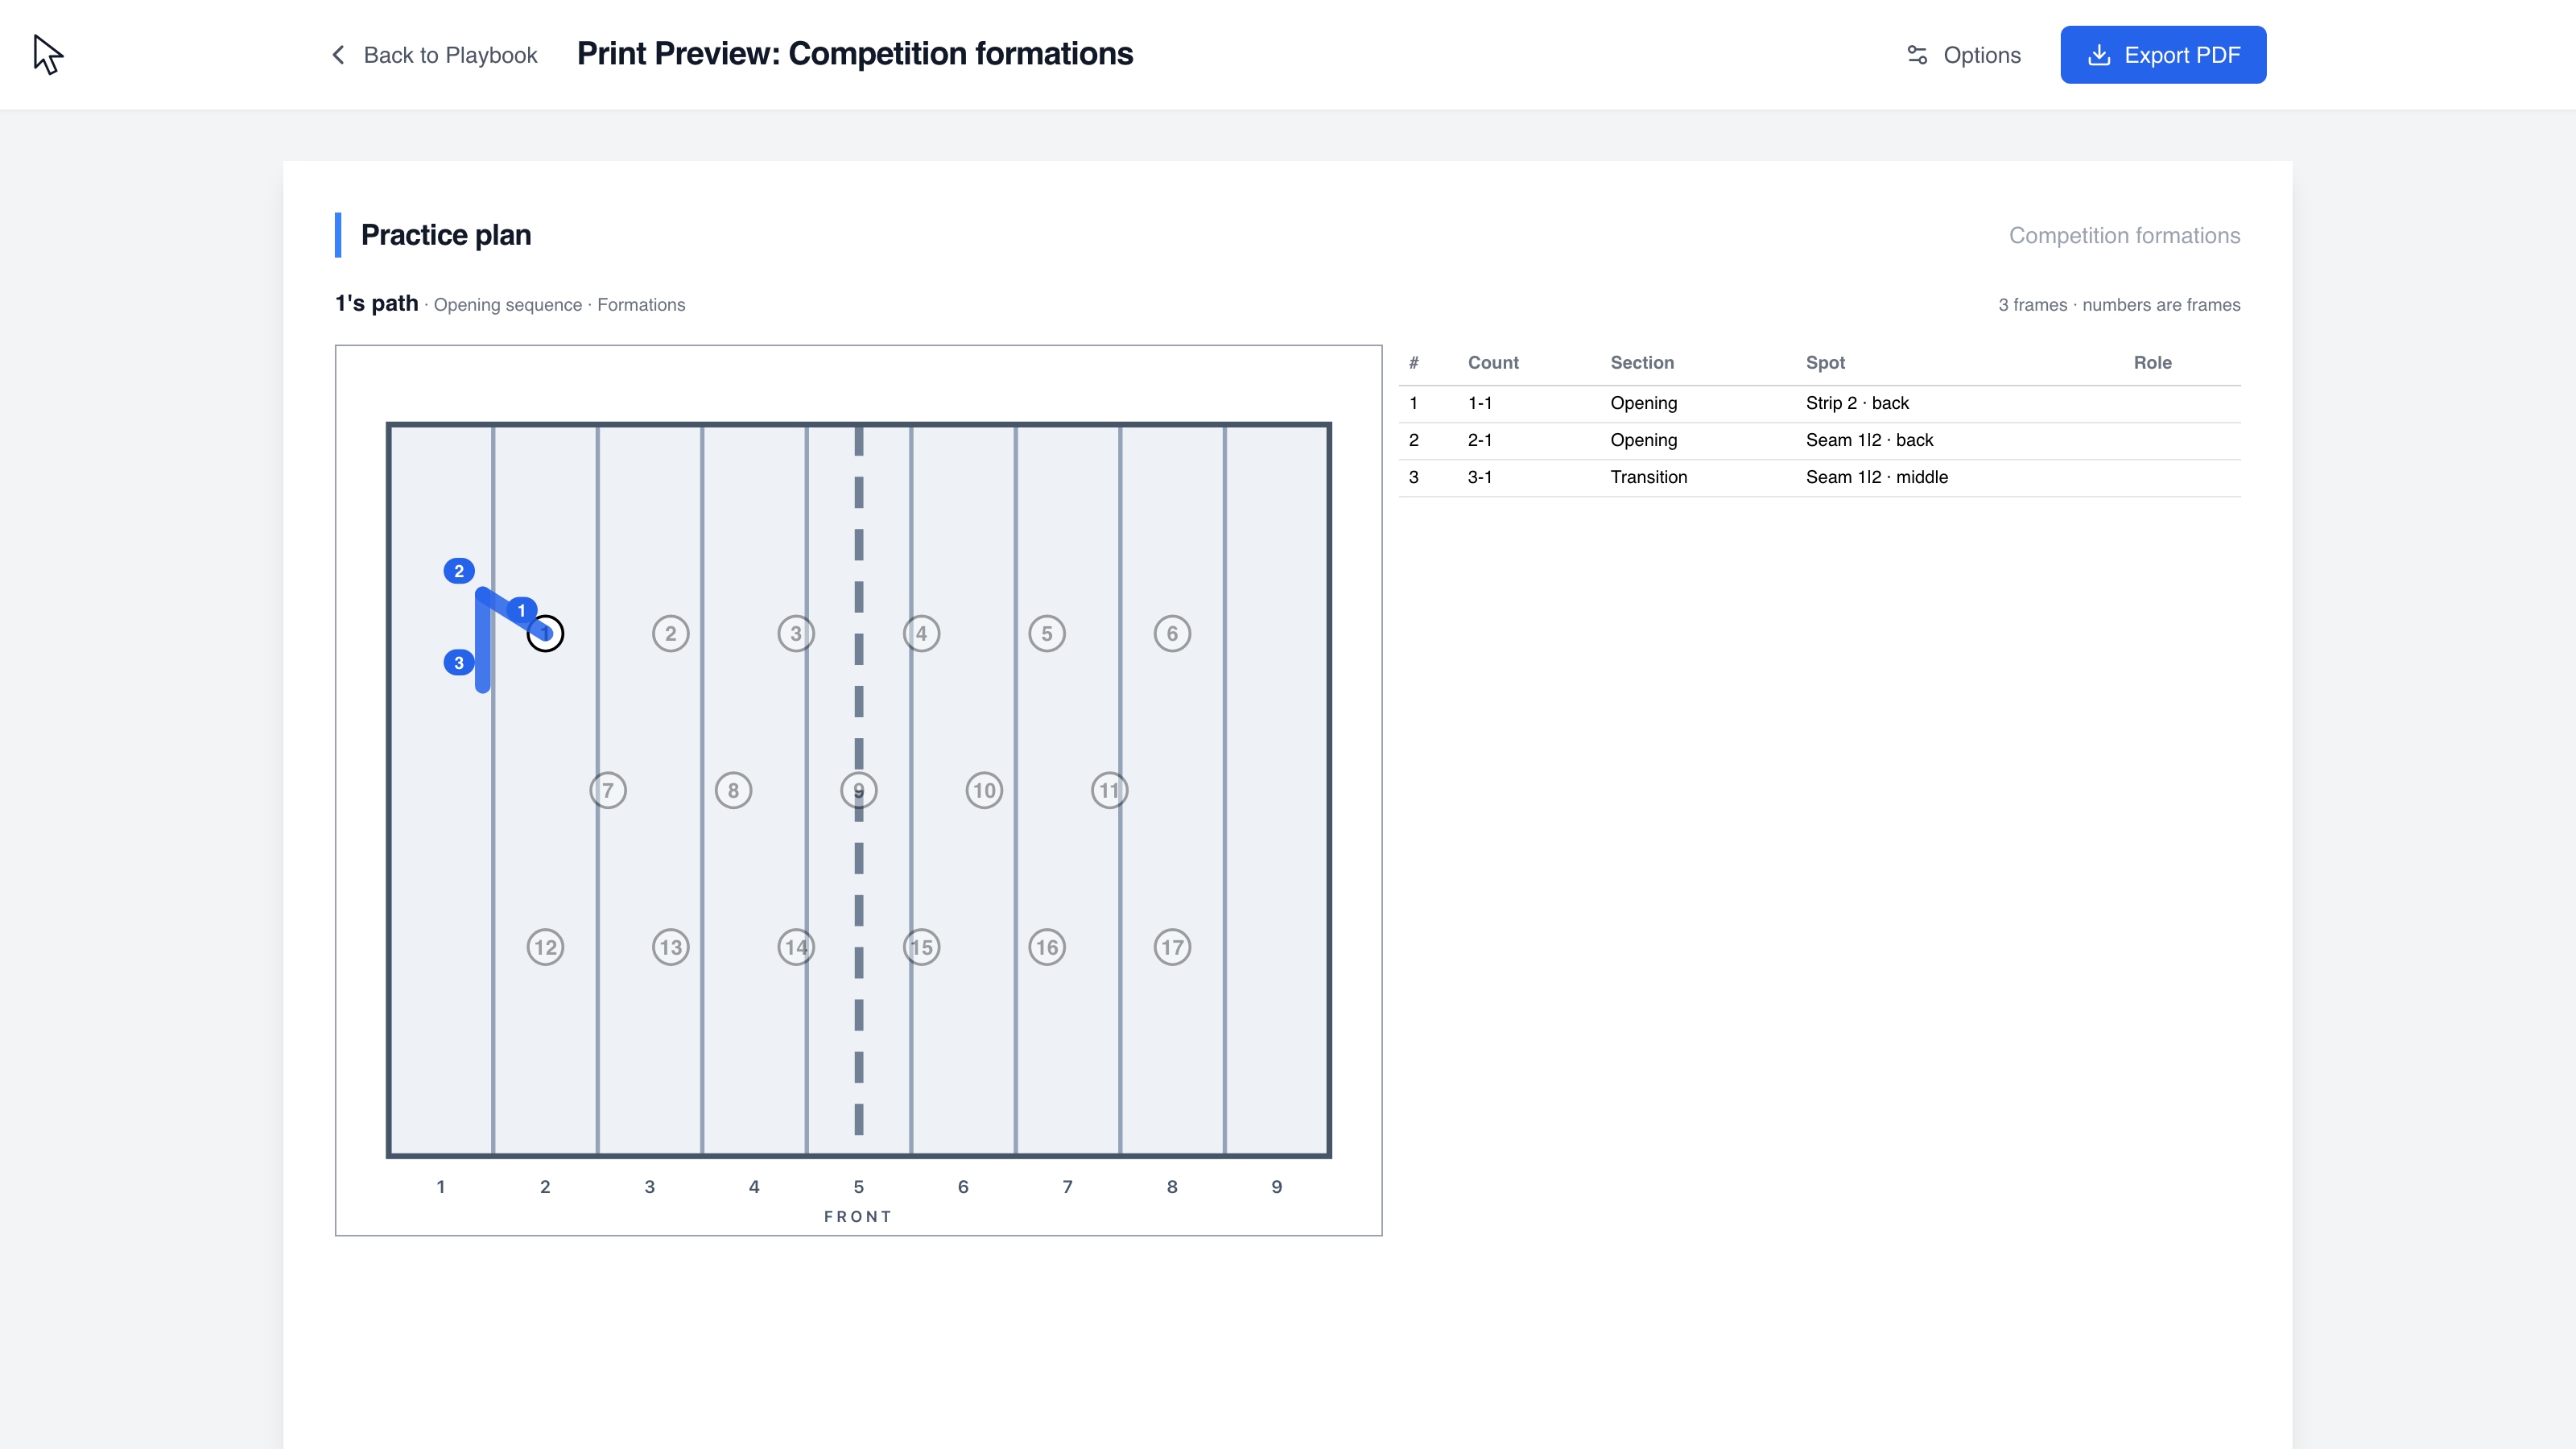Click dancer circle 15 on the stage
Screen dimensions: 2576x1449
pyautogui.click(x=921, y=947)
